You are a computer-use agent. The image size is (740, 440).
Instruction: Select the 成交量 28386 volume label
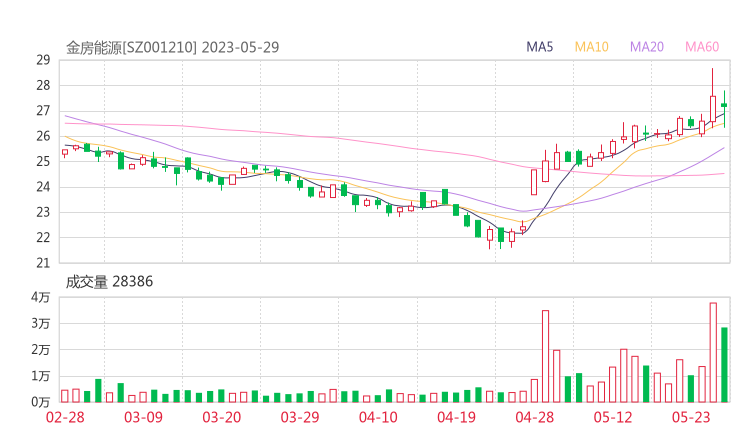tap(109, 282)
